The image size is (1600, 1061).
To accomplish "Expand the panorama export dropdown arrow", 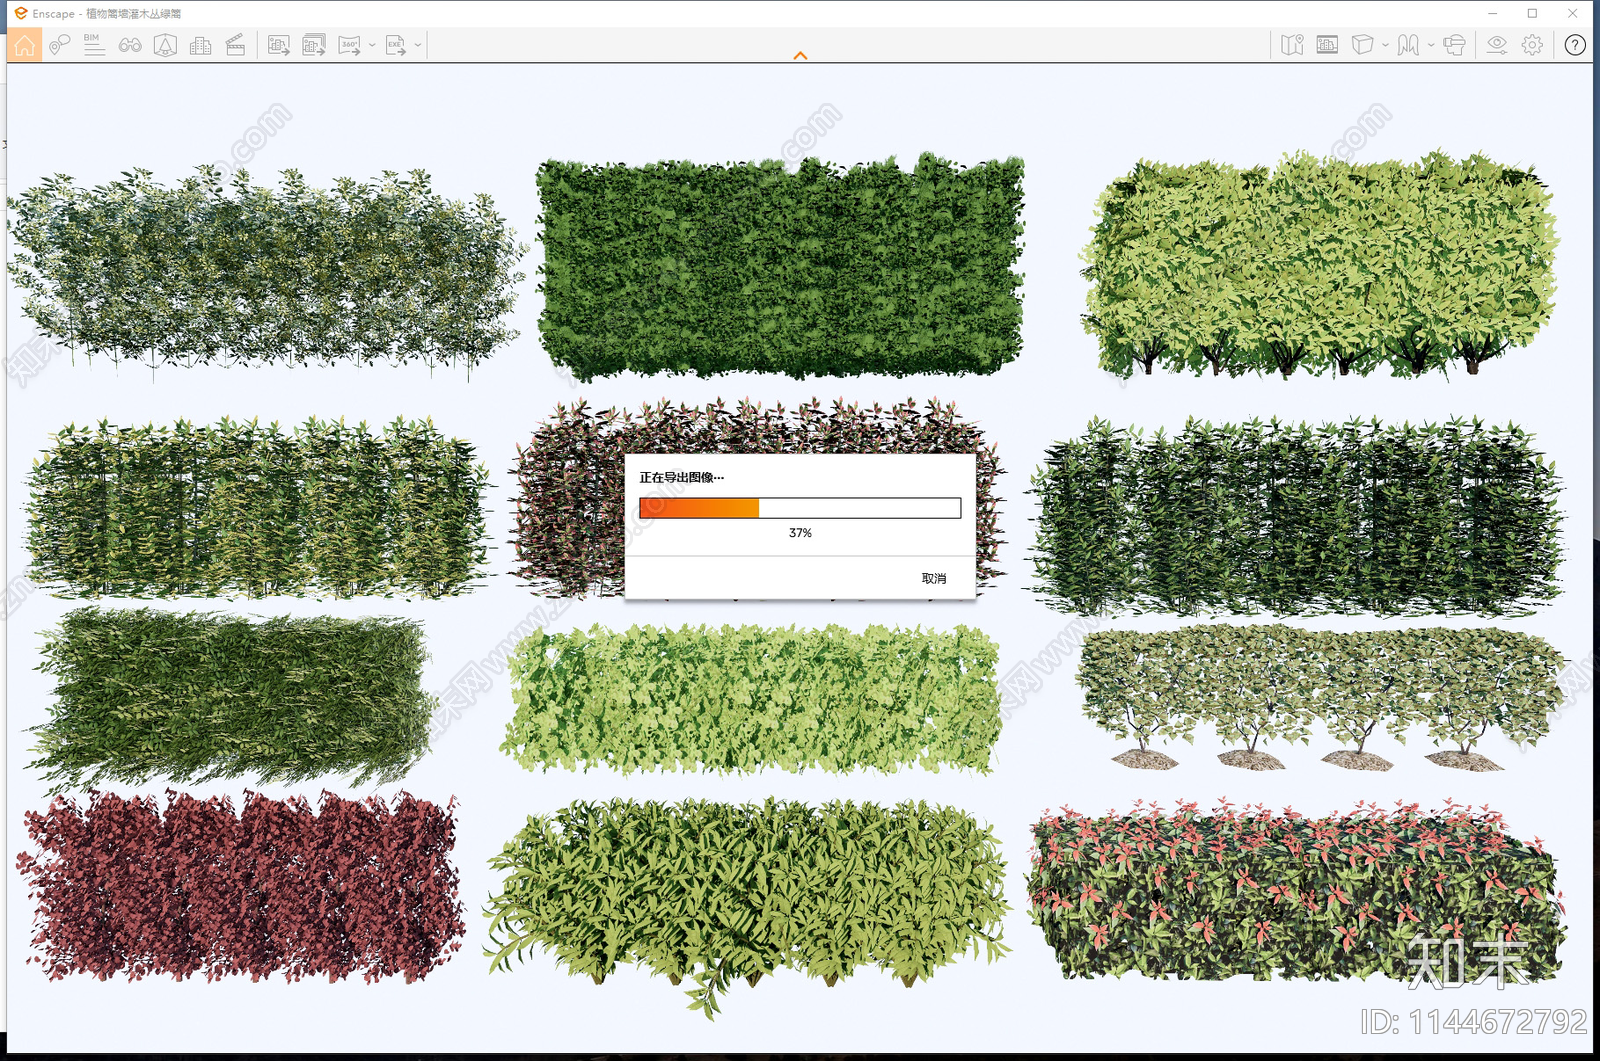I will [372, 45].
